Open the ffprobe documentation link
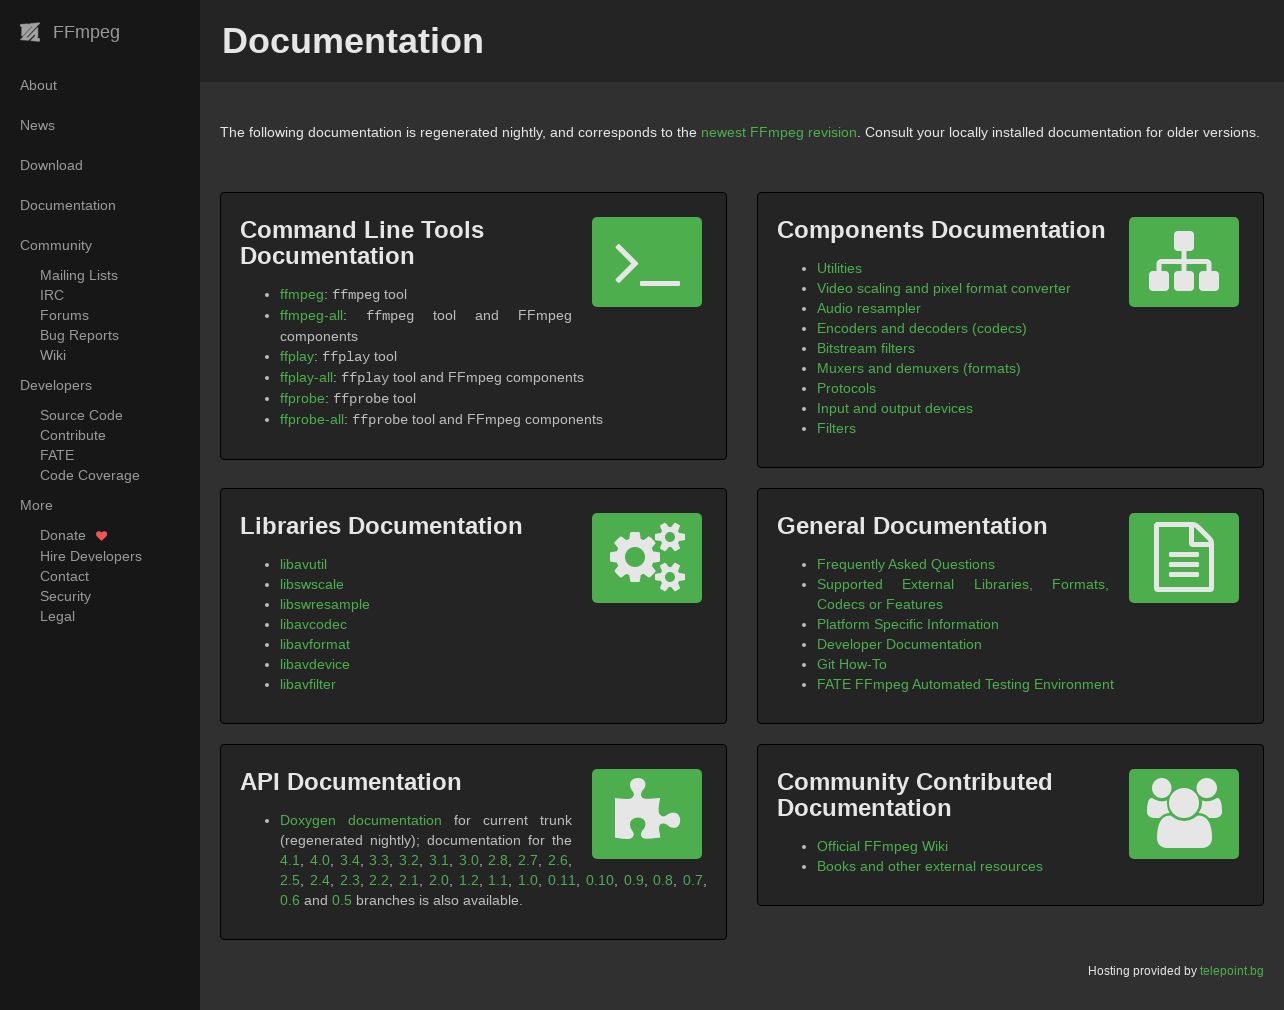Viewport: 1284px width, 1010px height. (x=303, y=398)
